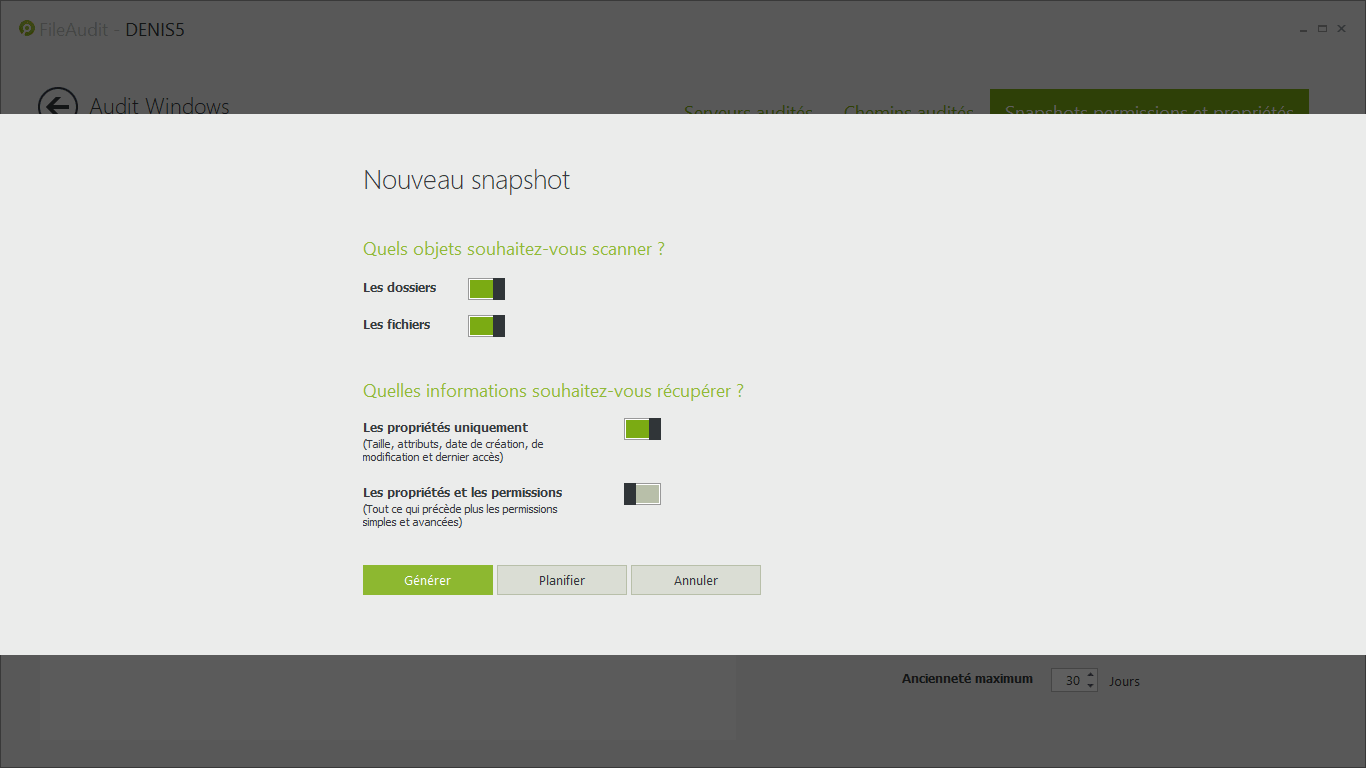Close the FileAudit window
The height and width of the screenshot is (768, 1366).
[x=1341, y=29]
